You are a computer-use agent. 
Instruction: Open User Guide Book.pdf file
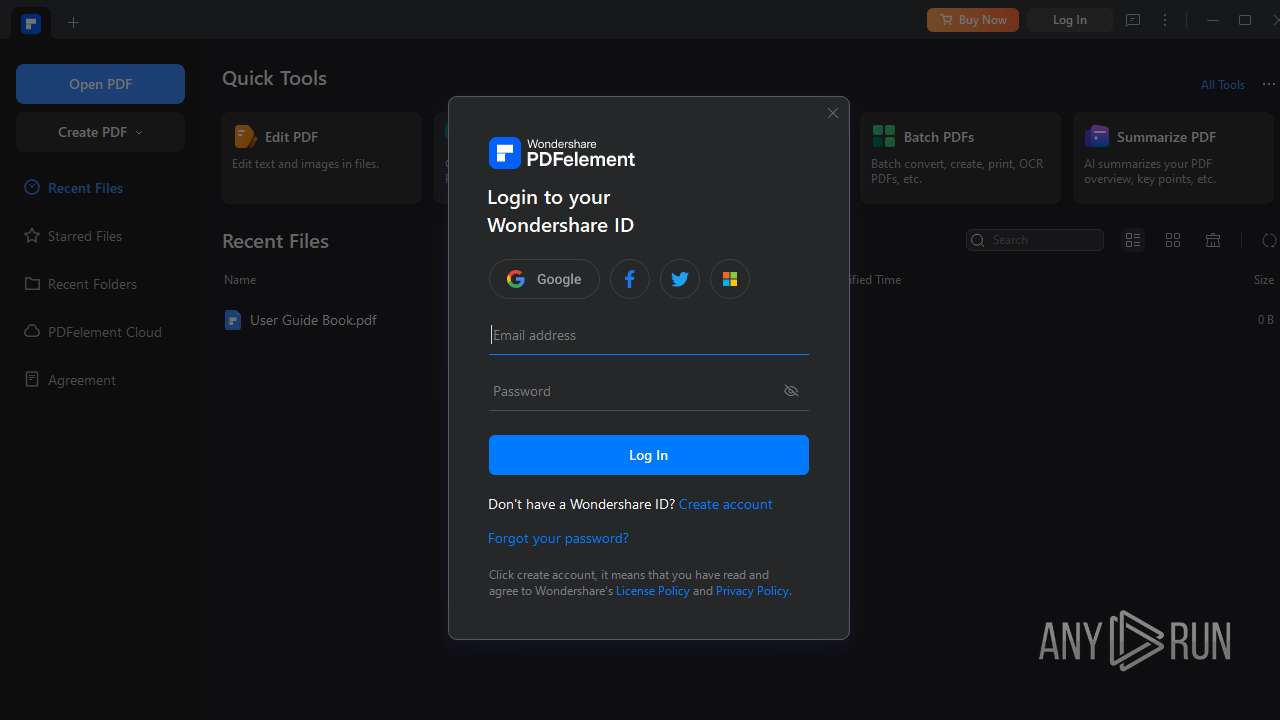313,320
